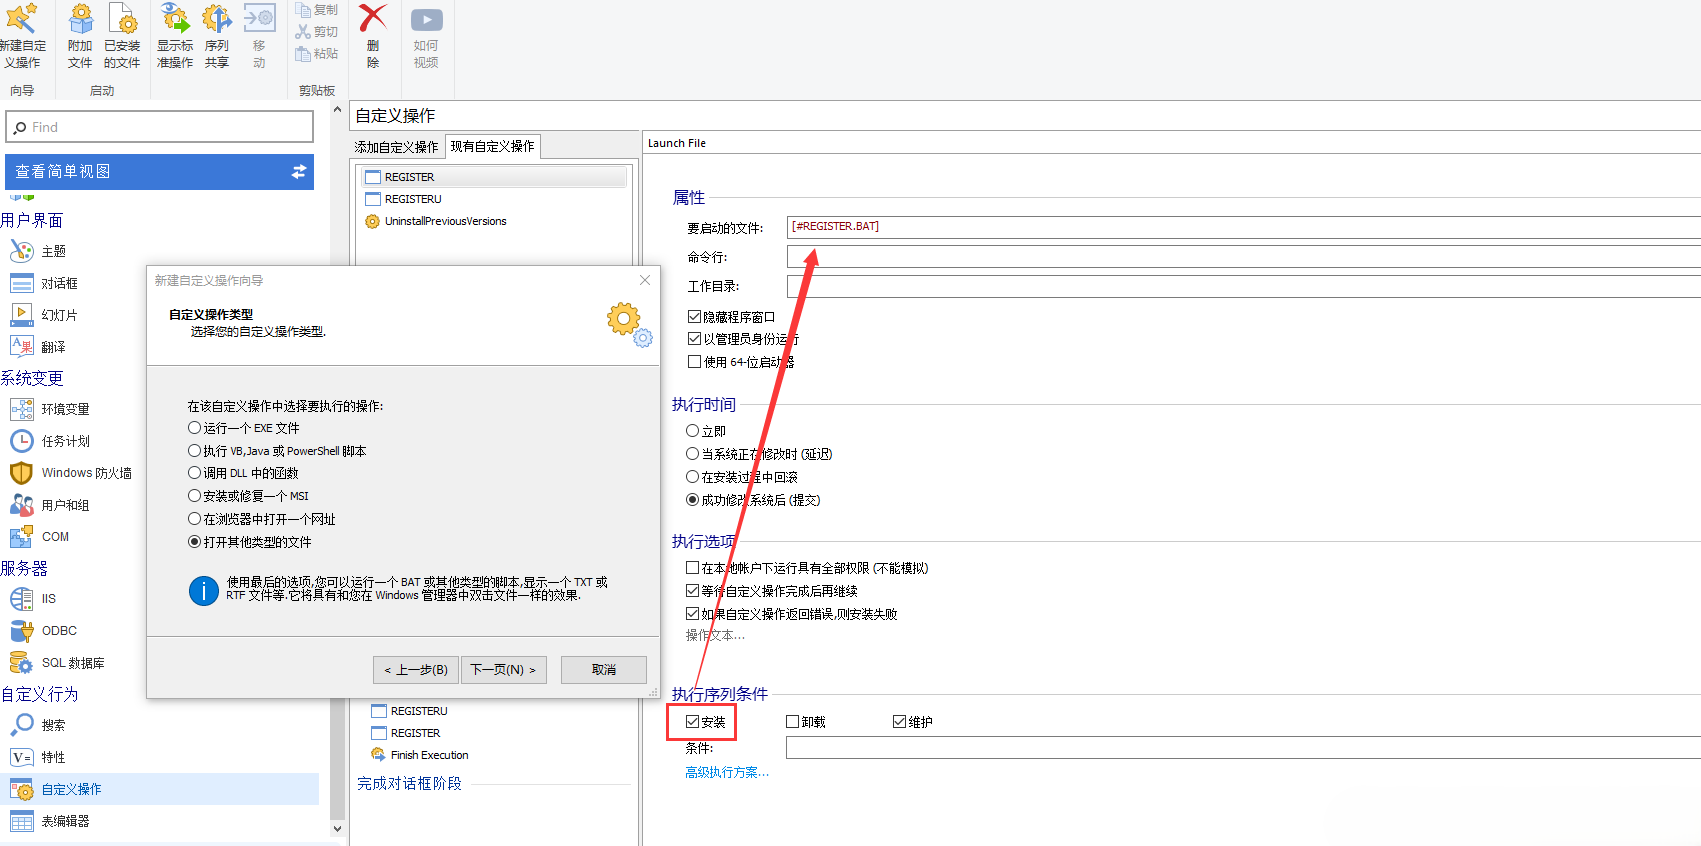Select 安装或修复一个 MSI option

(x=248, y=496)
